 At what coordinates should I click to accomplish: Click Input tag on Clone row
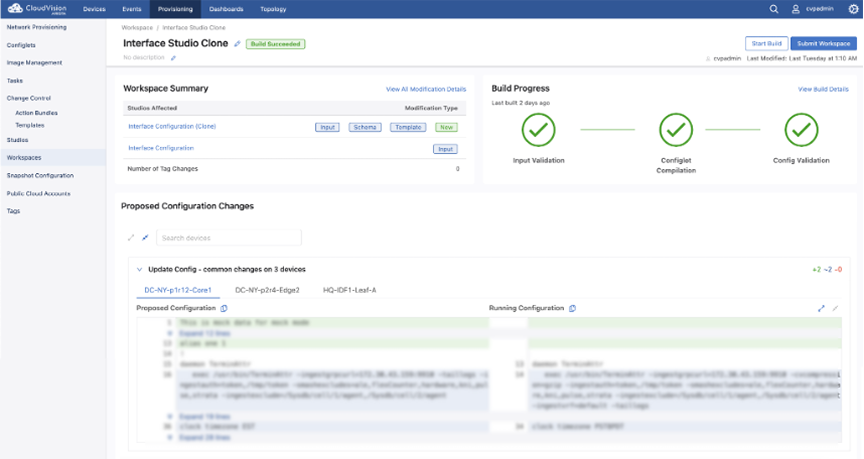[327, 127]
